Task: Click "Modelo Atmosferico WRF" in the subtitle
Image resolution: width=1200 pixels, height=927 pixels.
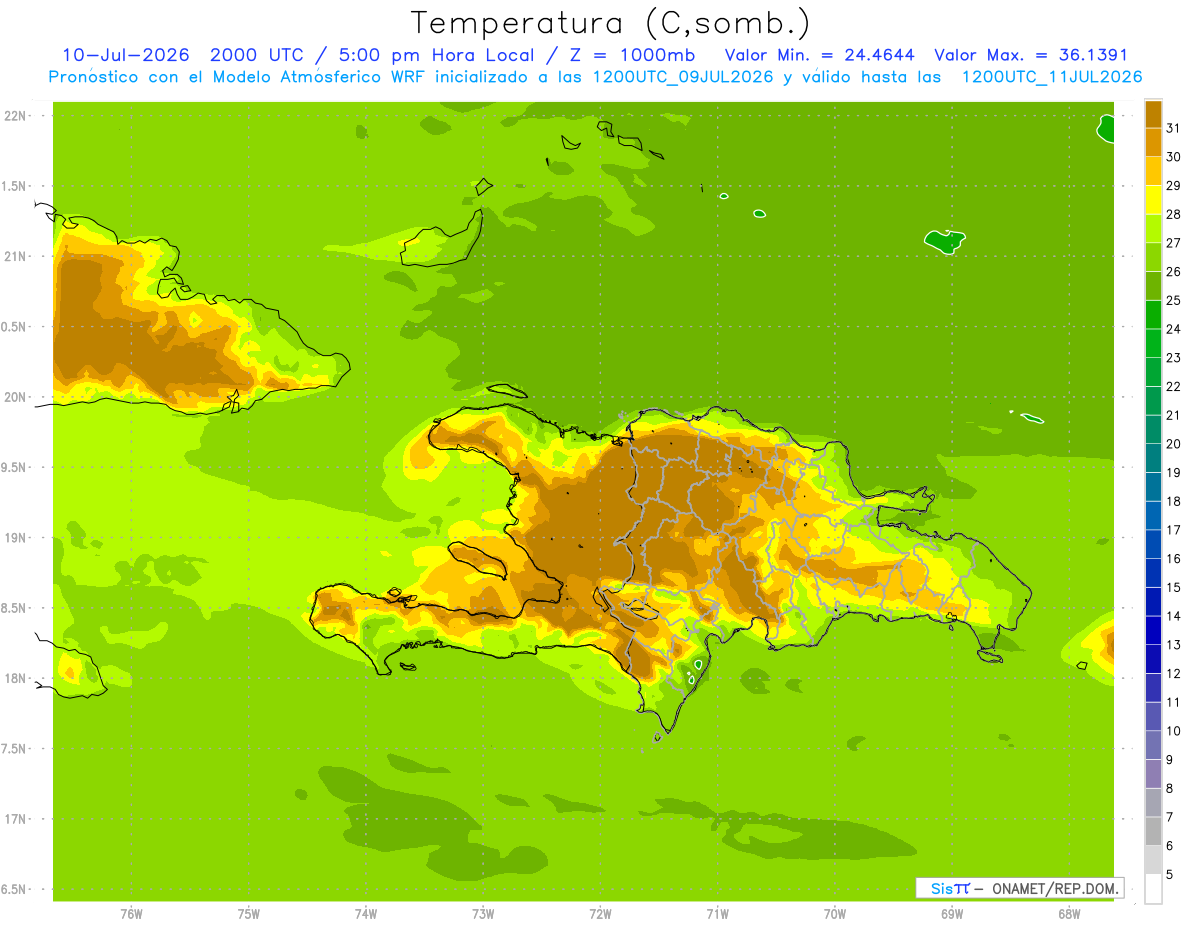Action: (323, 77)
